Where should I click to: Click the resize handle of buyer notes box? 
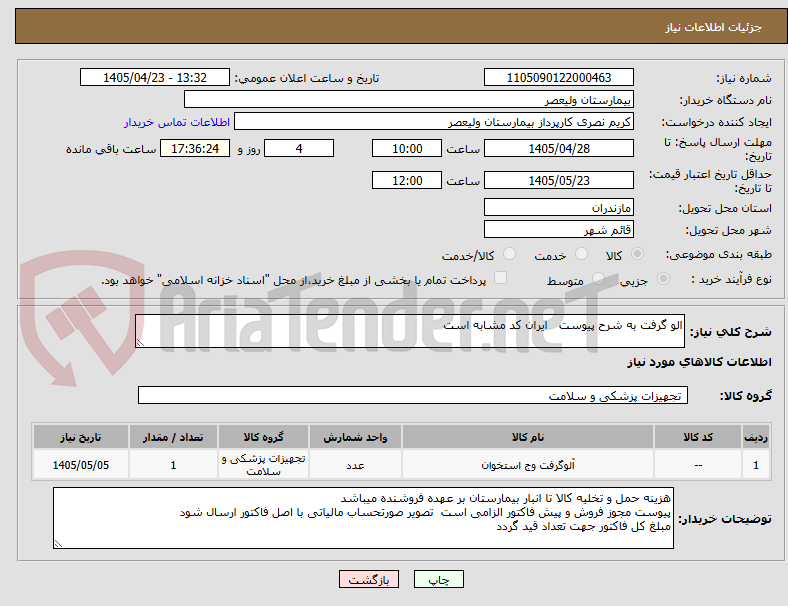coord(58,544)
